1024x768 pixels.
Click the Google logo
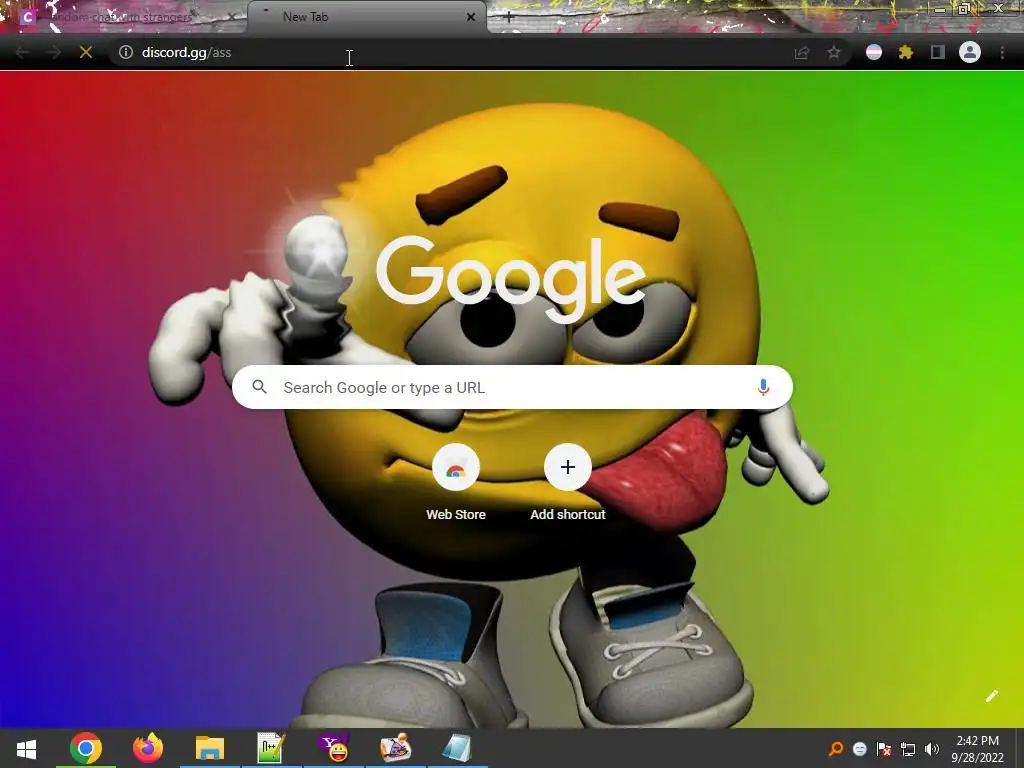point(511,279)
